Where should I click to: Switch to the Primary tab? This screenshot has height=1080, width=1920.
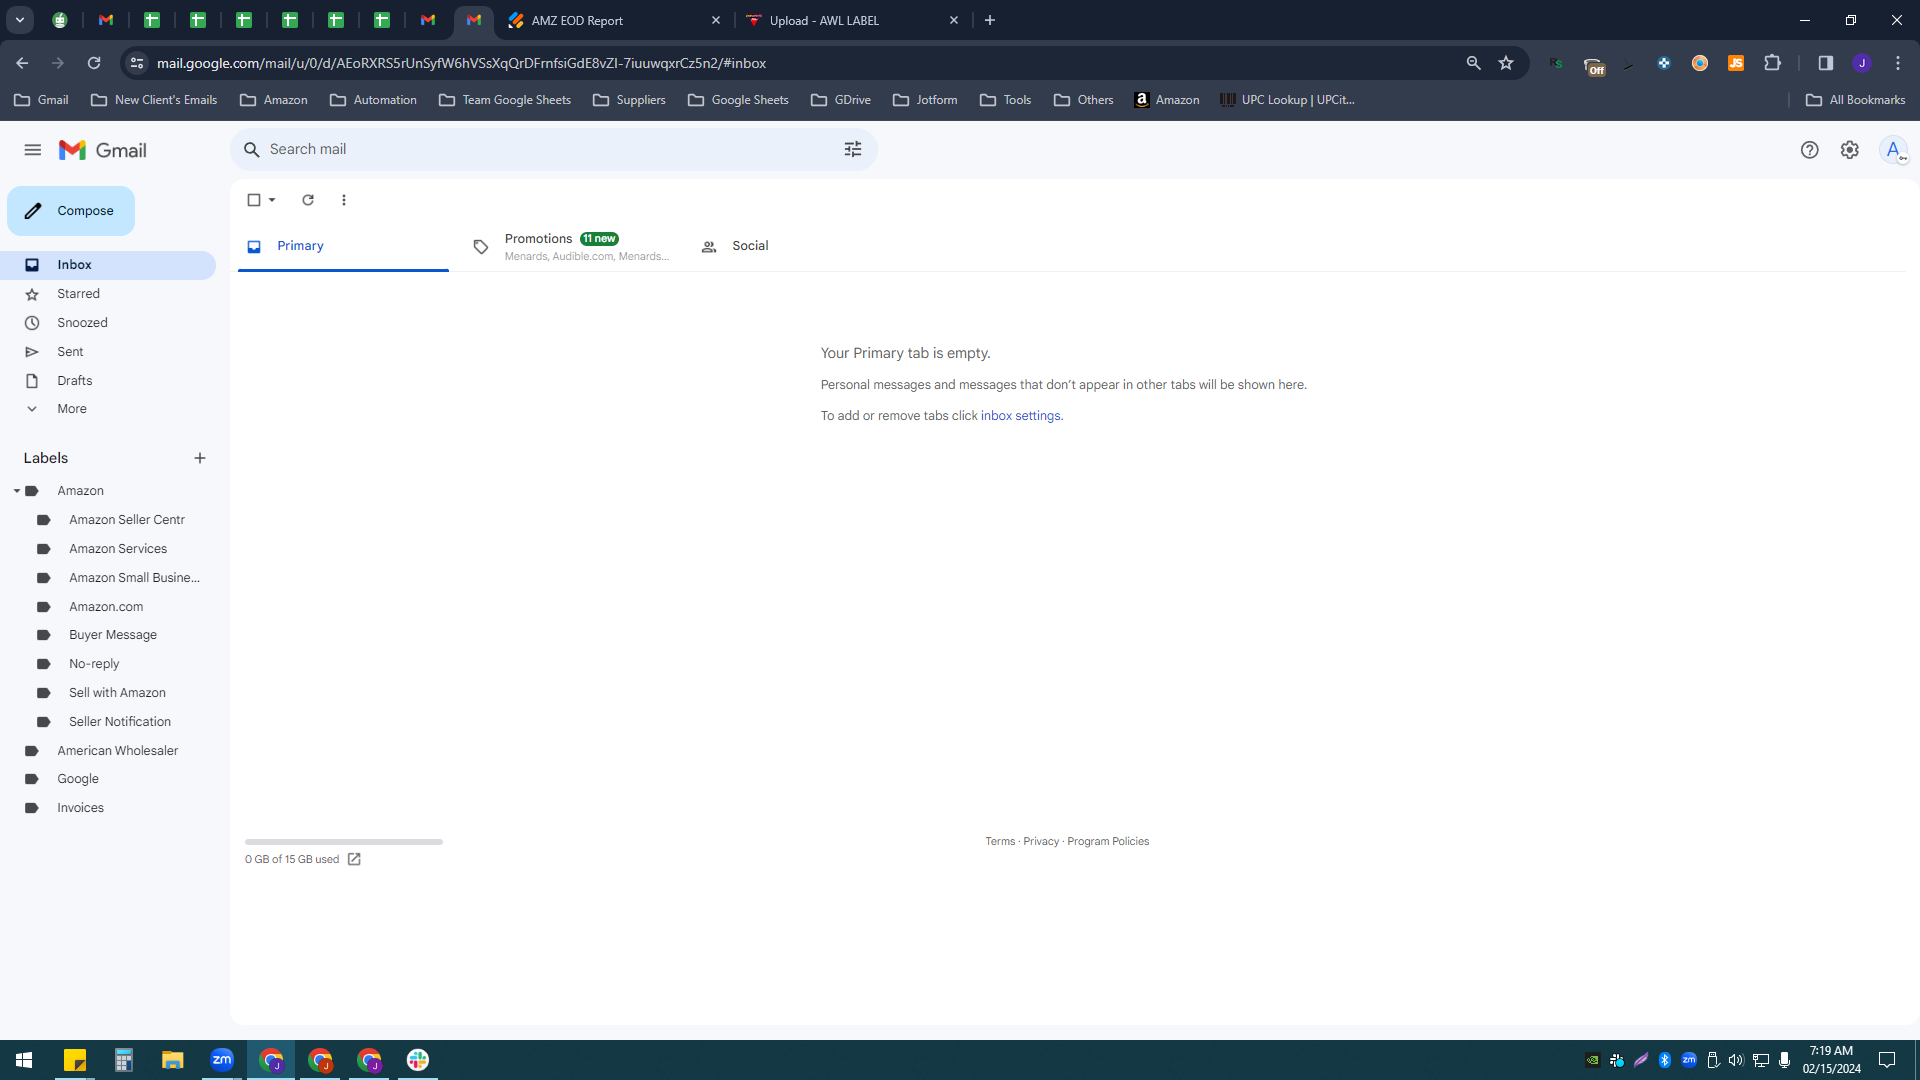click(x=343, y=246)
